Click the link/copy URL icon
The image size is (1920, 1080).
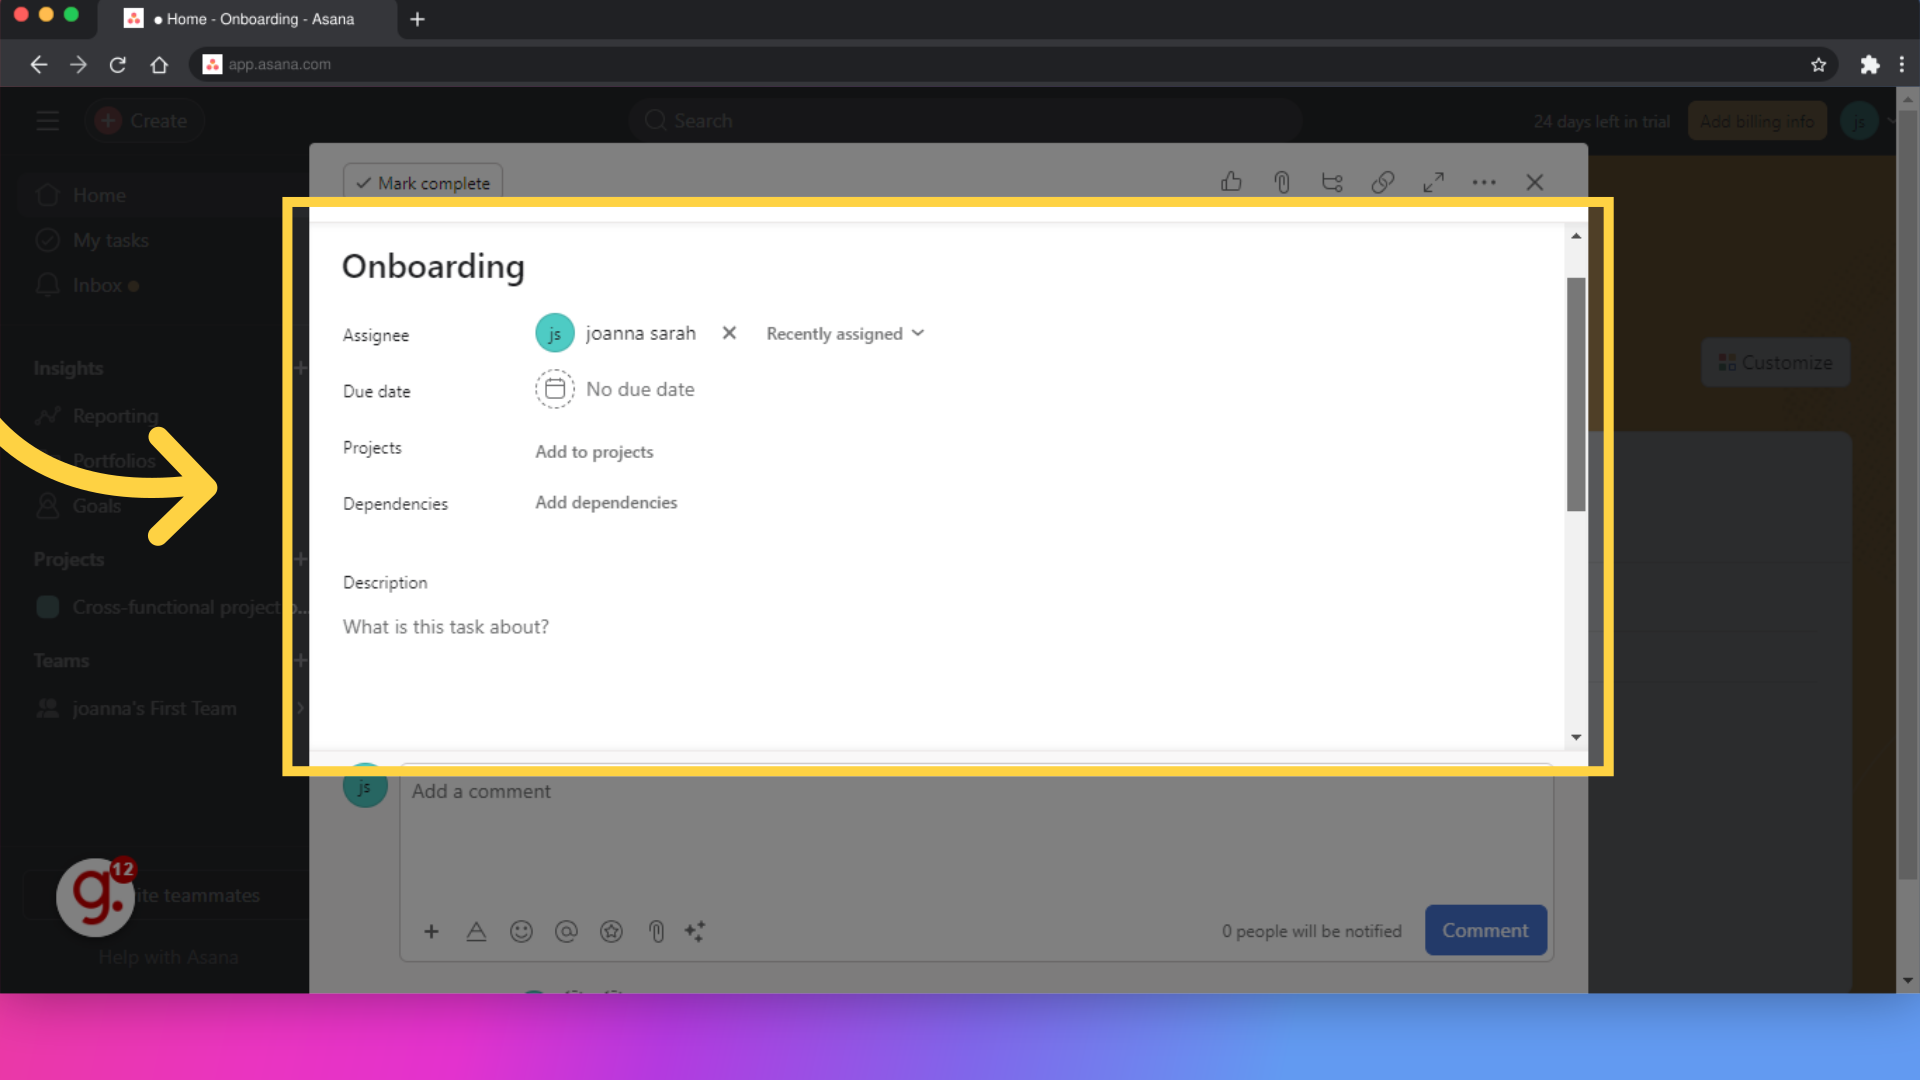coord(1382,182)
